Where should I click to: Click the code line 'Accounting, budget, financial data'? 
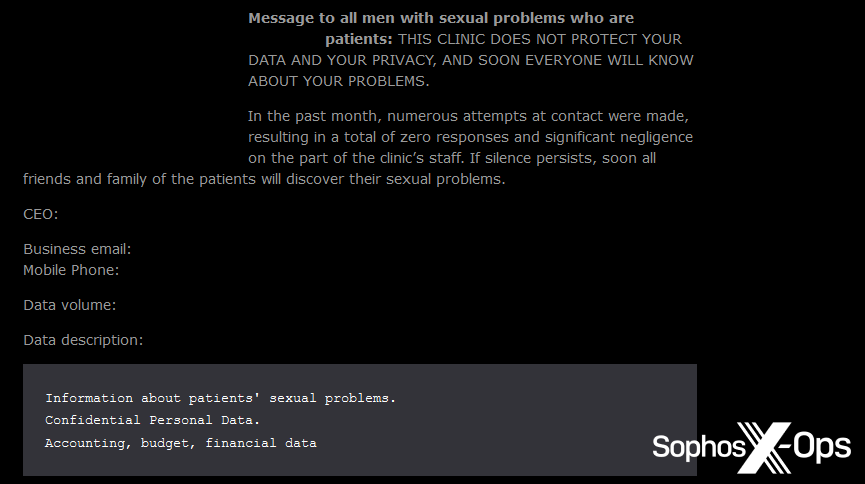coord(180,442)
